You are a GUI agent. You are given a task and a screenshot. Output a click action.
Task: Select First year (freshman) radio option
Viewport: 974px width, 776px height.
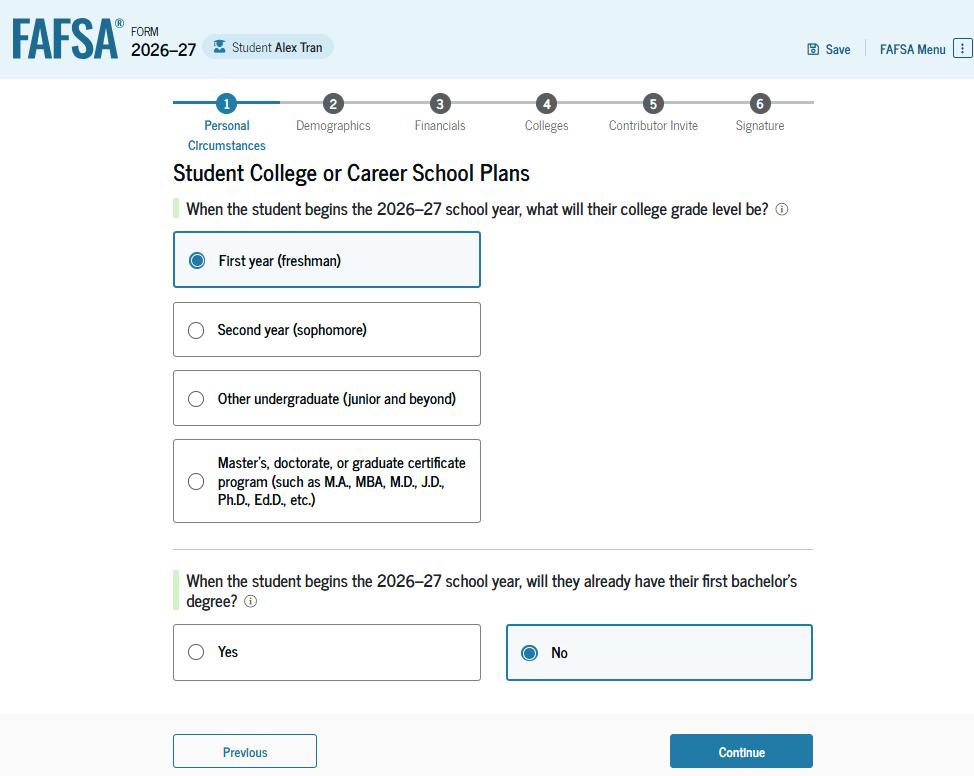[197, 261]
